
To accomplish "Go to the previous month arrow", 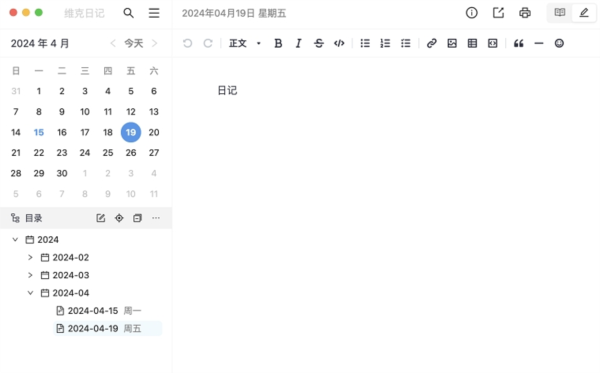I will pos(113,43).
